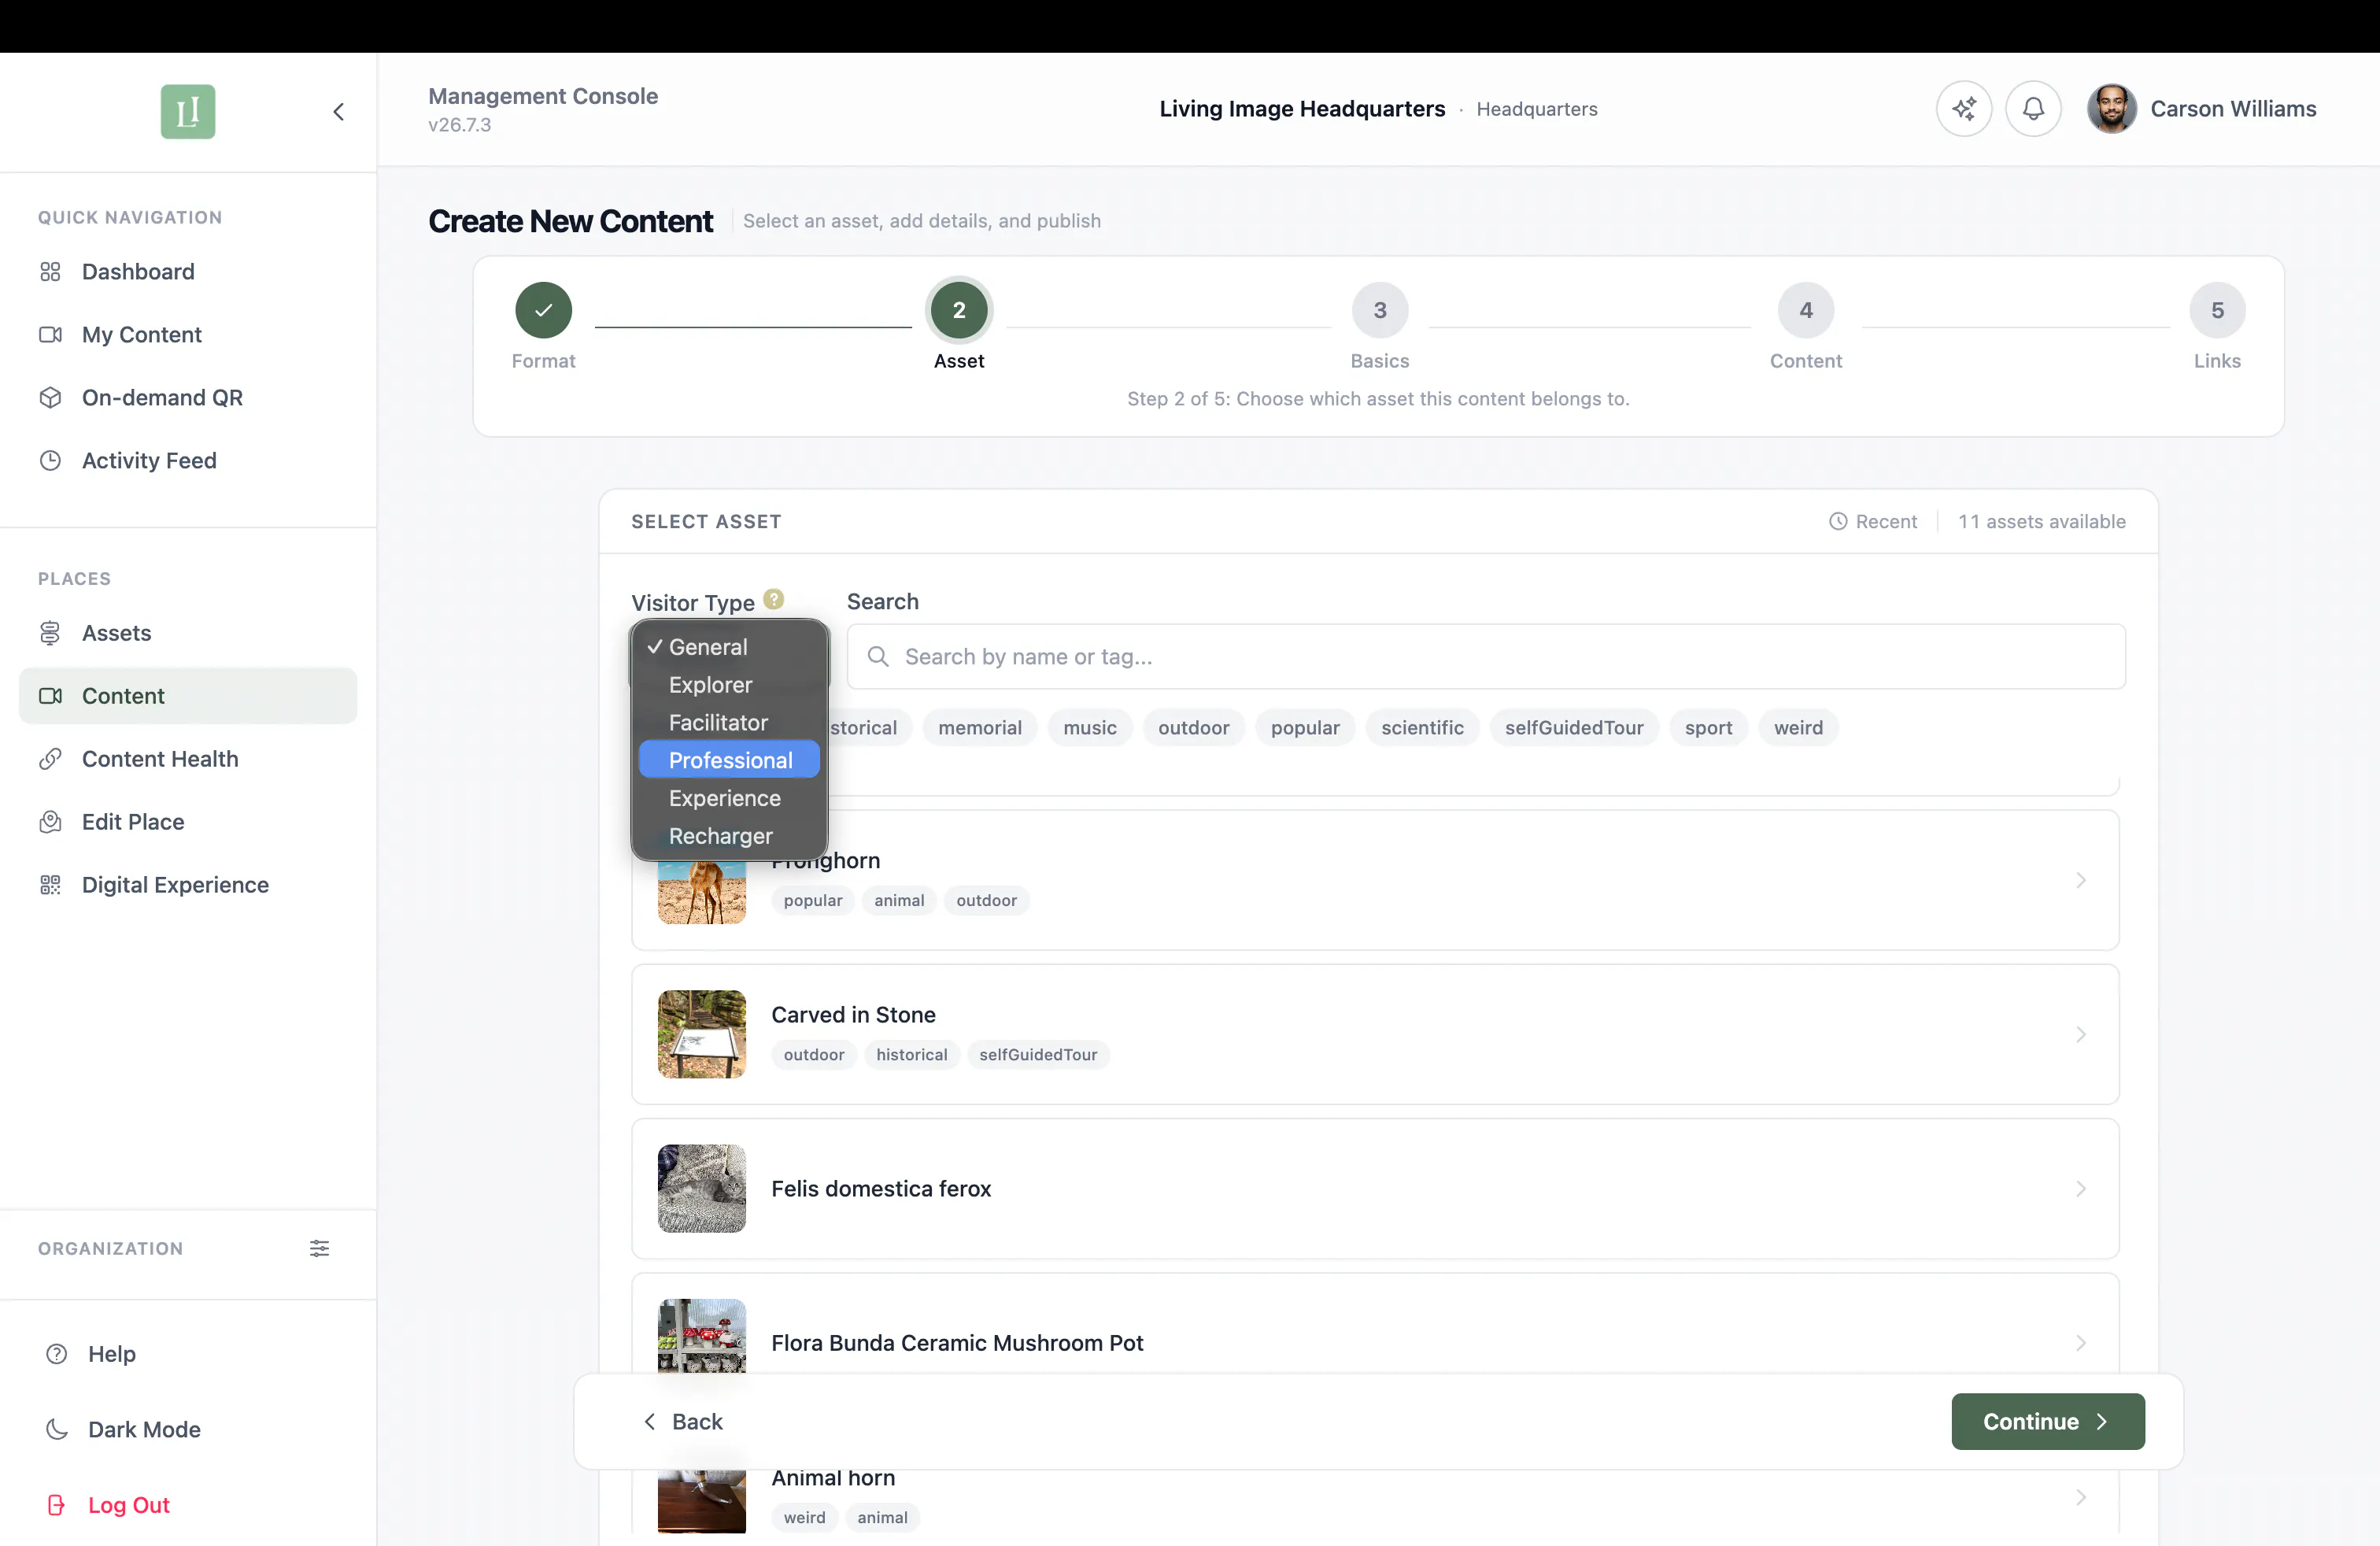Open the notifications bell

(2033, 109)
